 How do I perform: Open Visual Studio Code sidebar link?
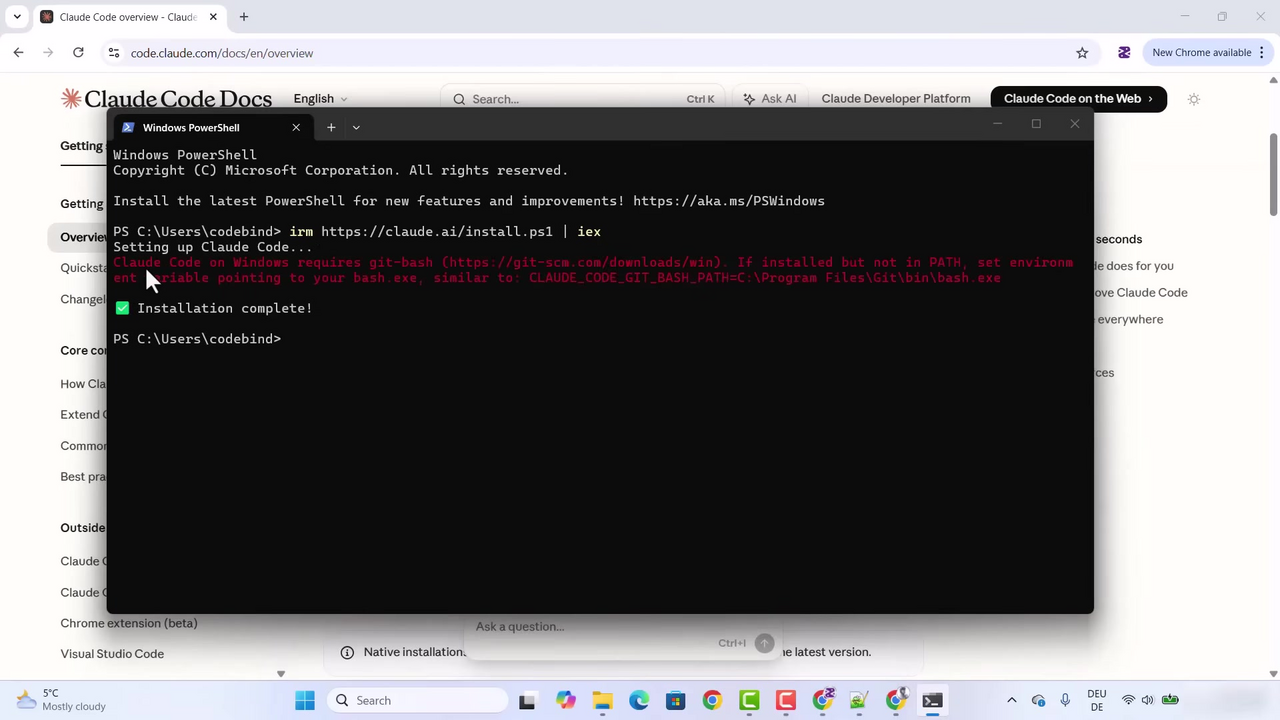tap(112, 654)
